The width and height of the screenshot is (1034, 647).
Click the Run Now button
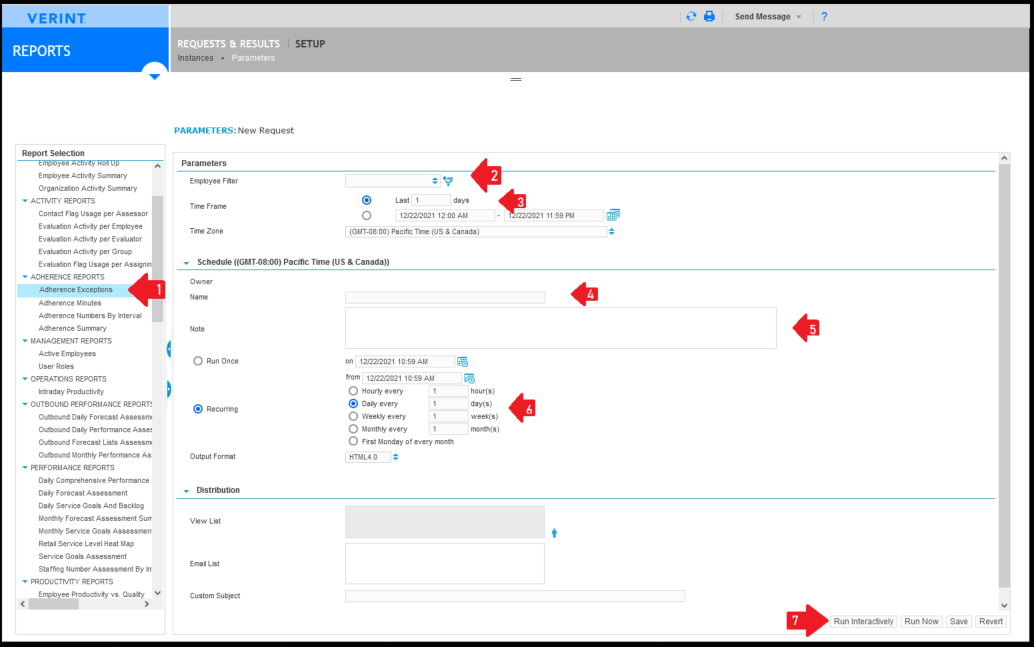click(x=921, y=621)
